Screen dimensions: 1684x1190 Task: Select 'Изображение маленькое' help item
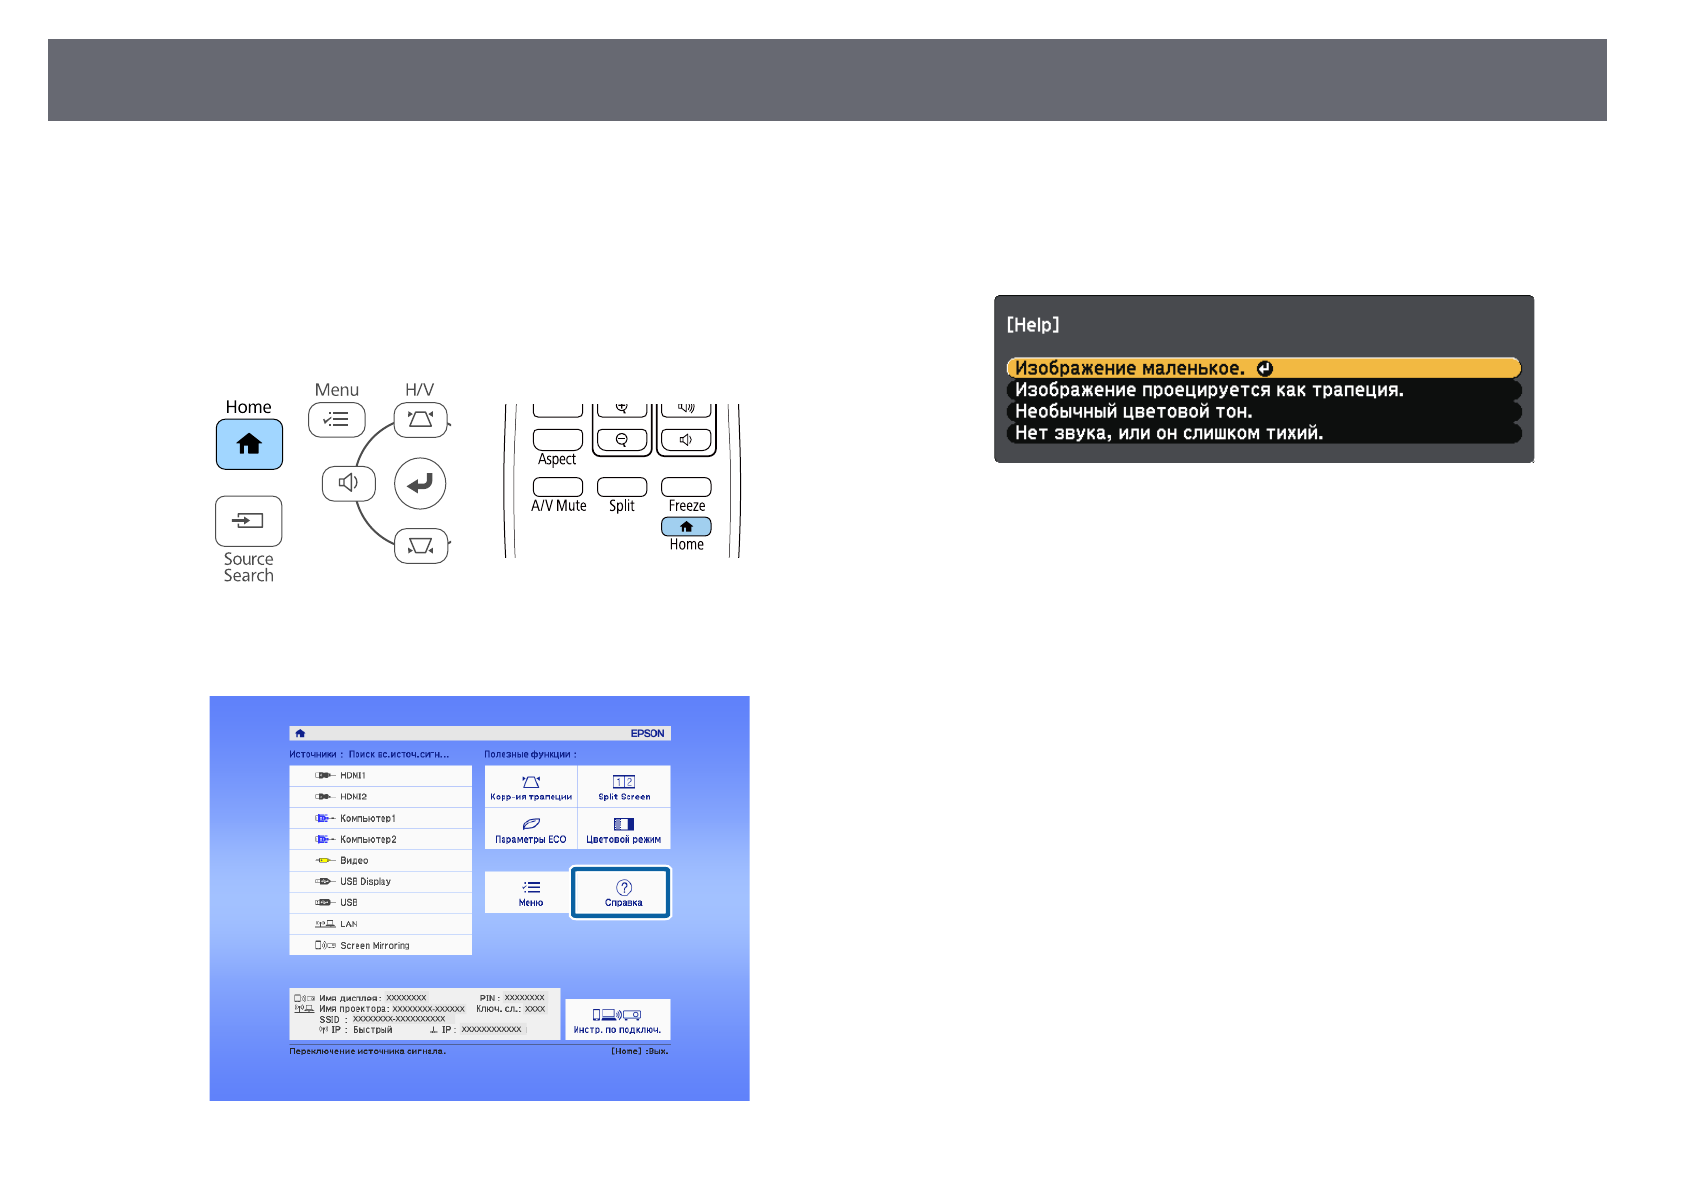click(x=1262, y=369)
